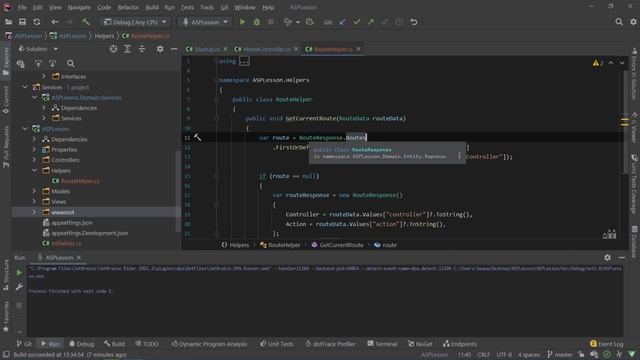Open Search Everywhere magnifier icon
This screenshot has width=640, height=360.
pyautogui.click(x=619, y=22)
